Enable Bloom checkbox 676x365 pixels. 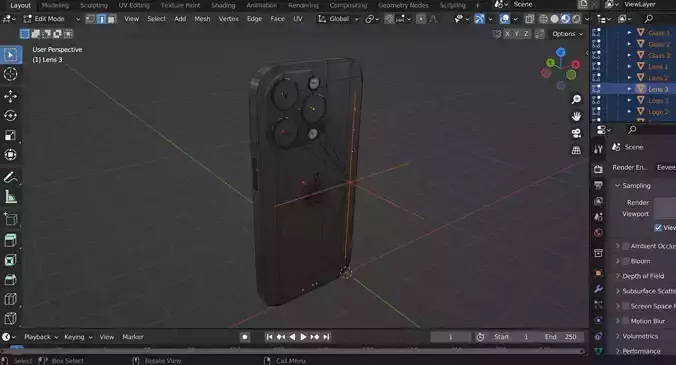point(626,261)
